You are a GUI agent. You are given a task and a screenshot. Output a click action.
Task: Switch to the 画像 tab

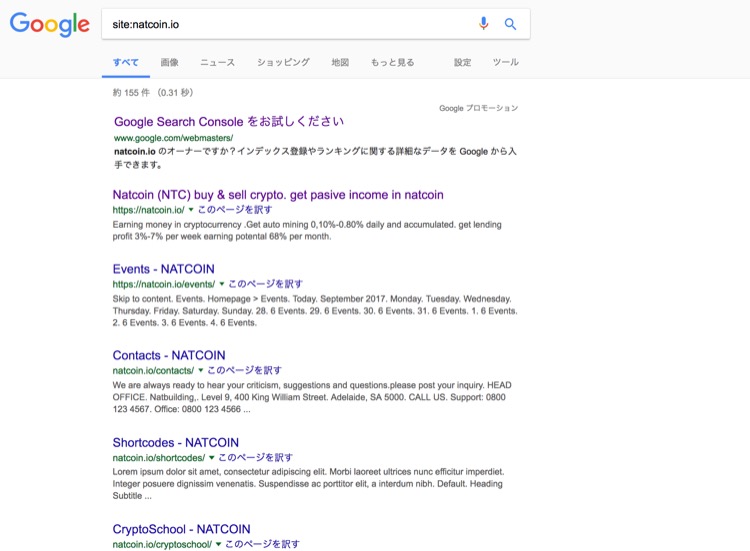point(169,62)
